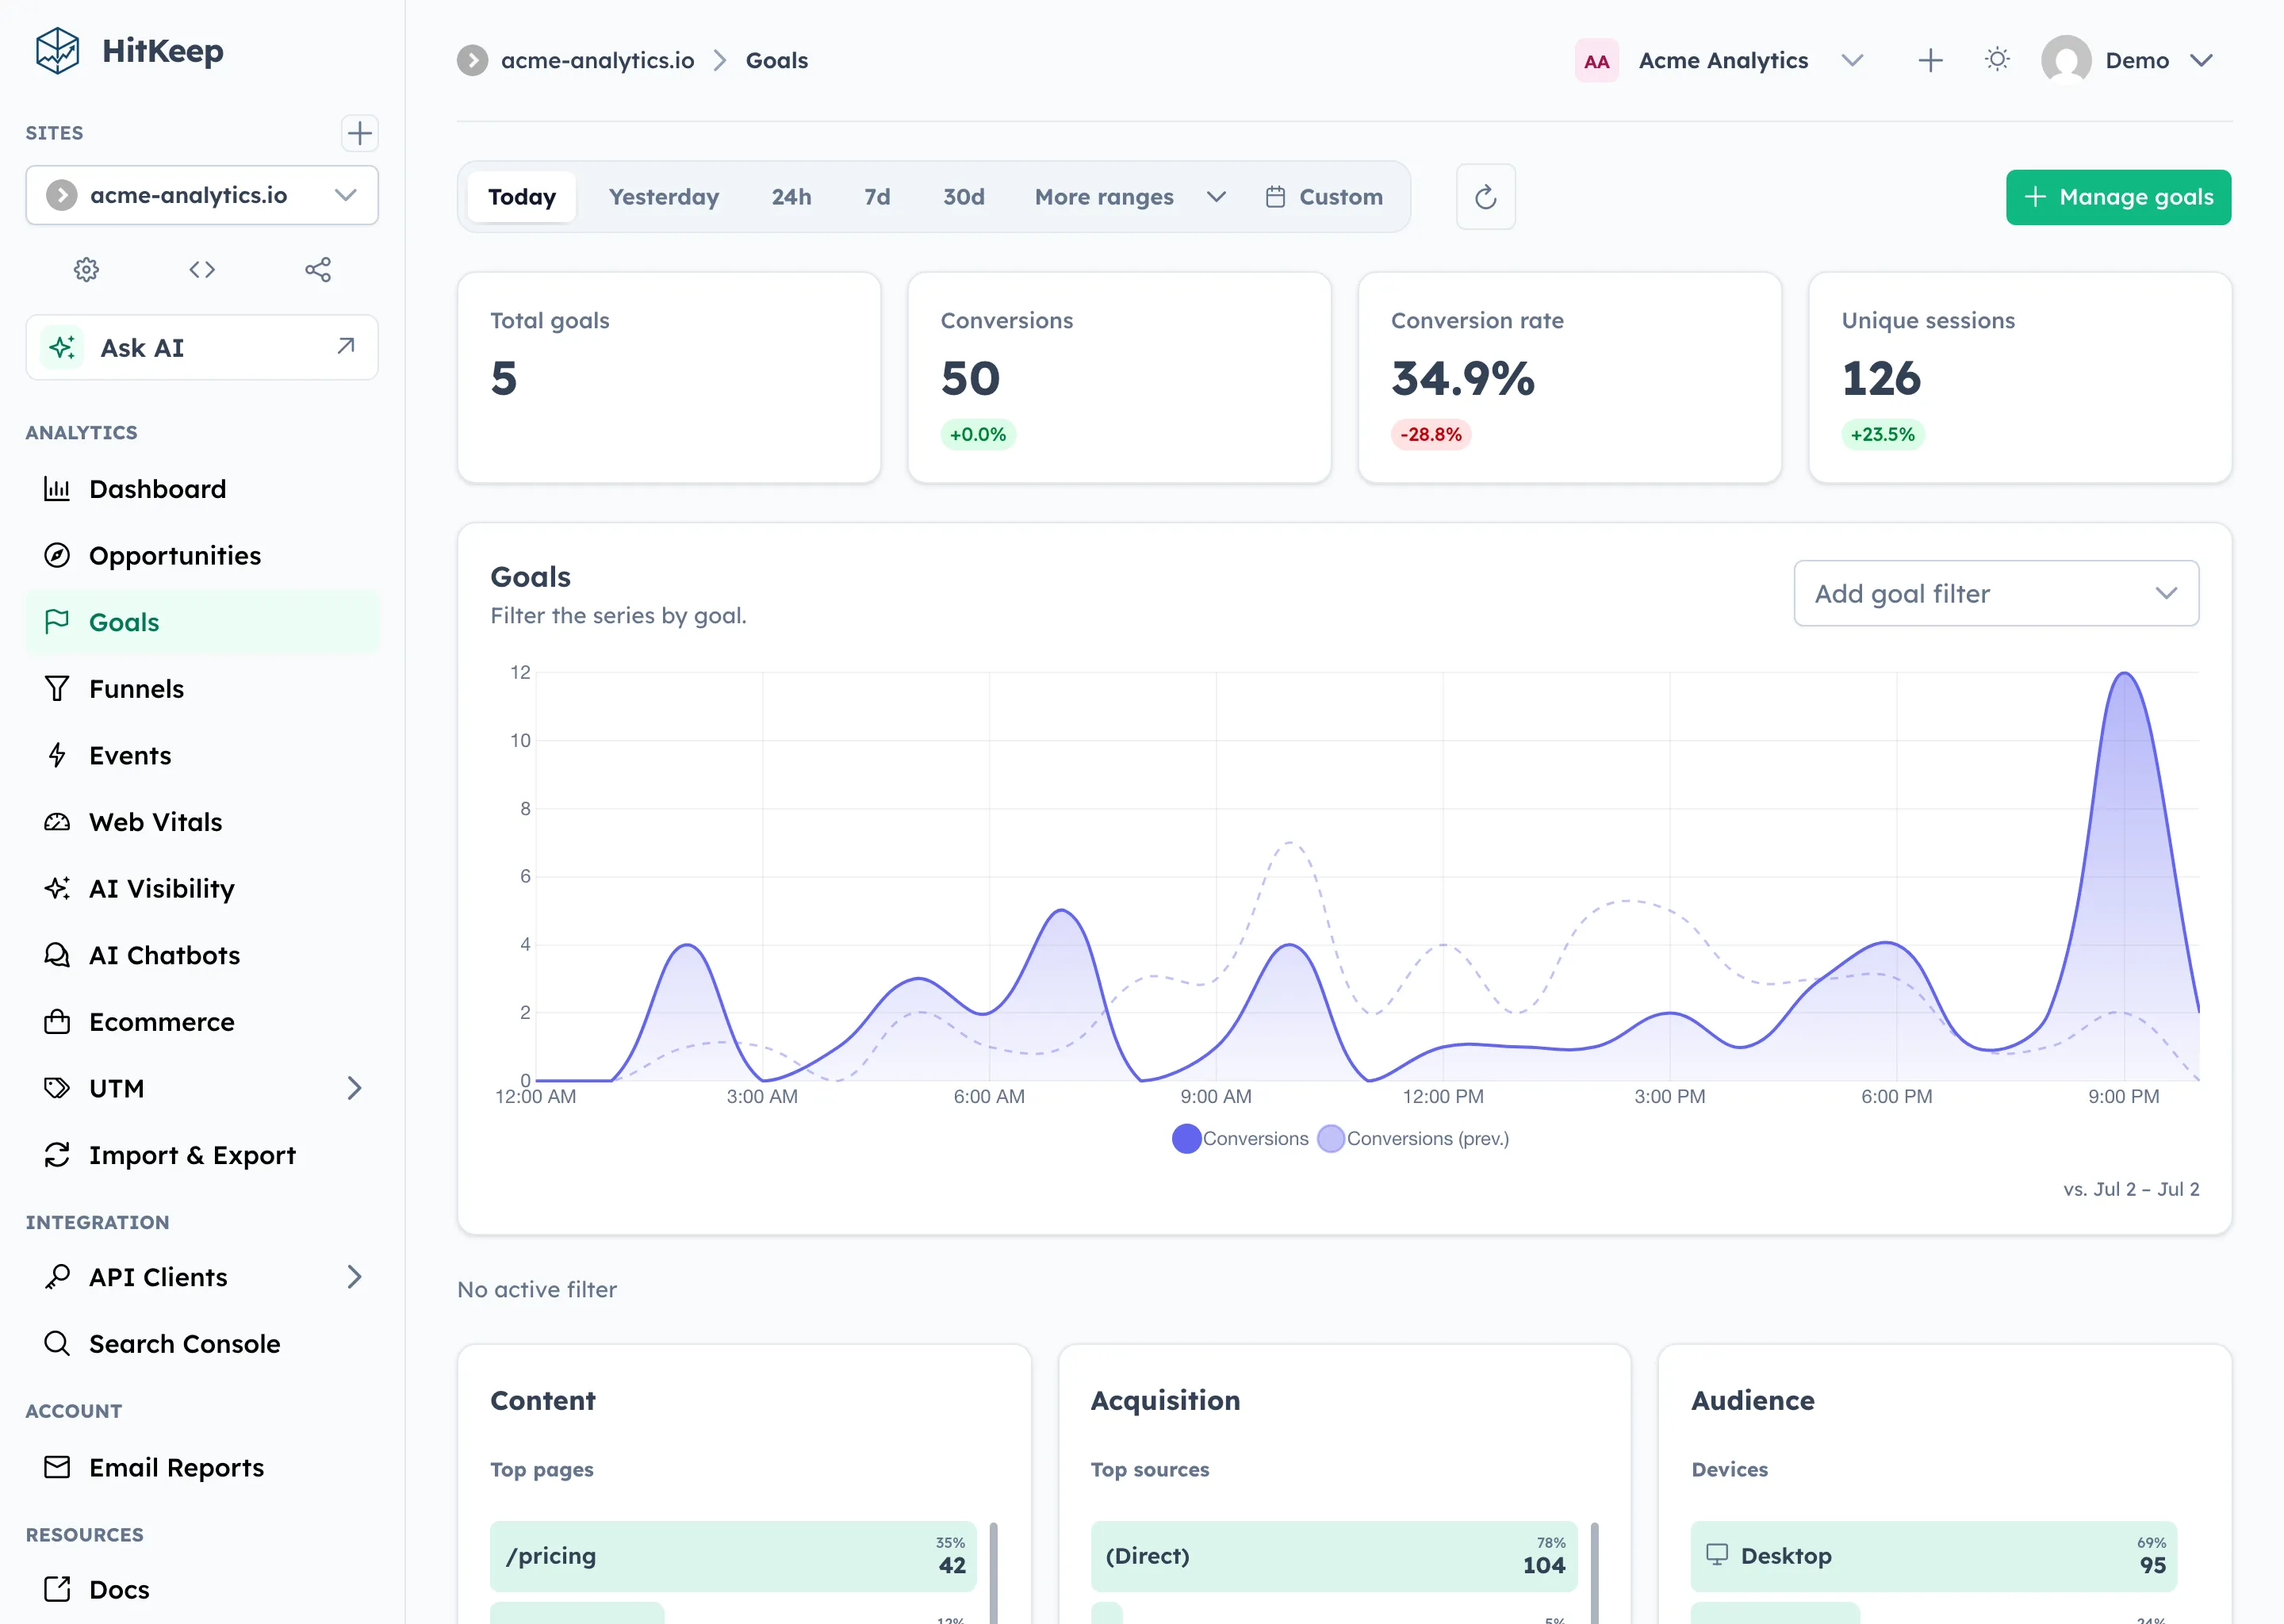Screen dimensions: 2284x1624
Task: Click the AI Visibility sparkle icon
Action: (x=57, y=888)
